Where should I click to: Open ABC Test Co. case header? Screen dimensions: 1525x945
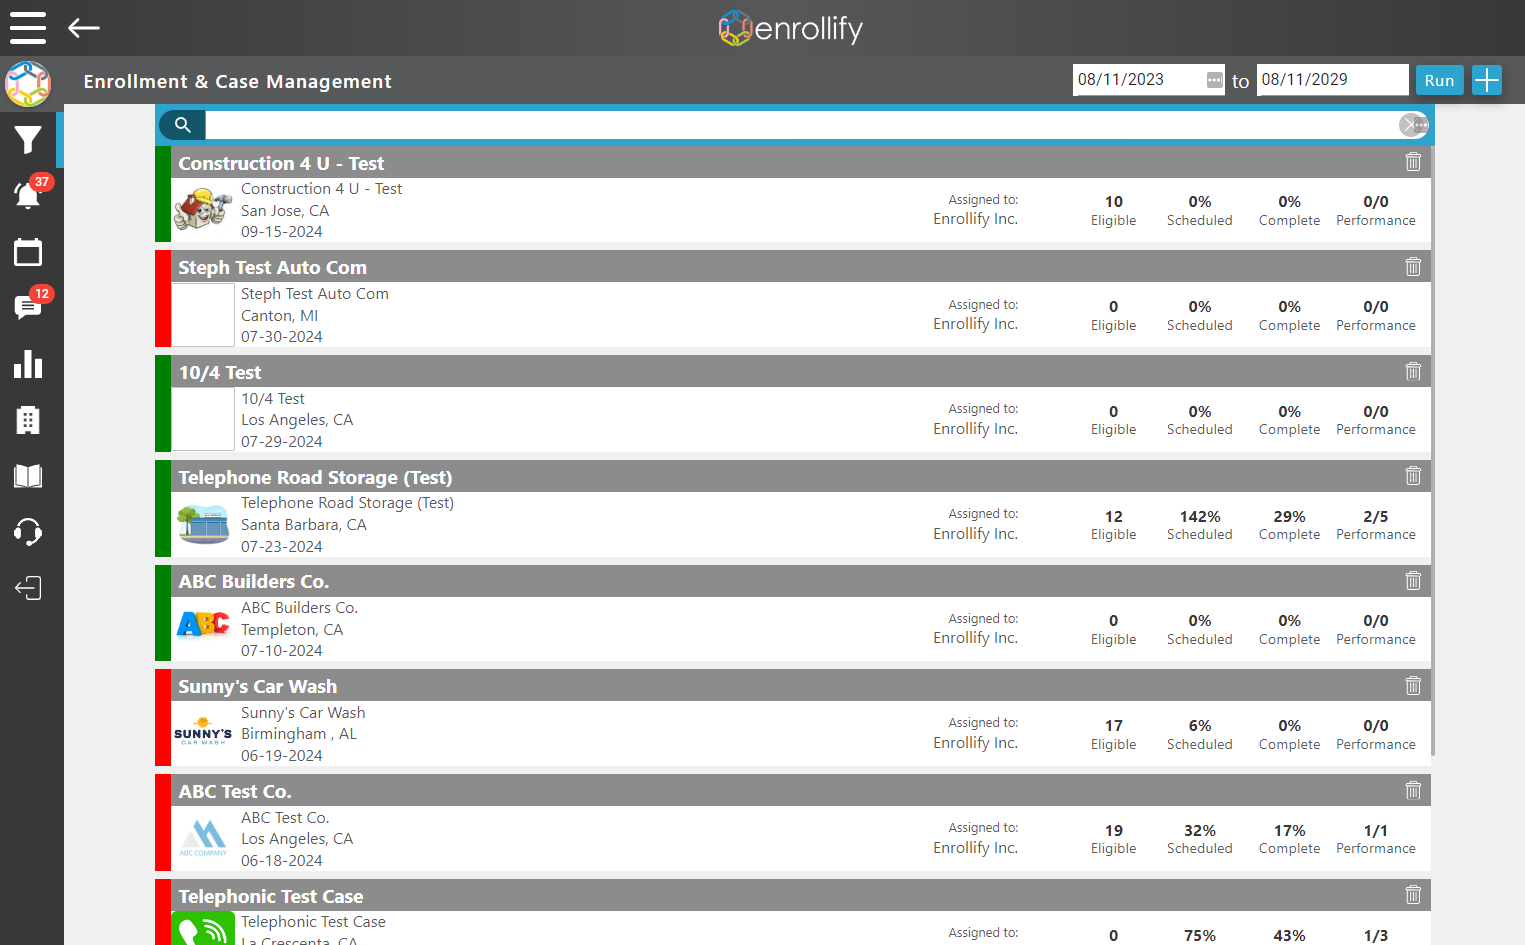(x=801, y=790)
